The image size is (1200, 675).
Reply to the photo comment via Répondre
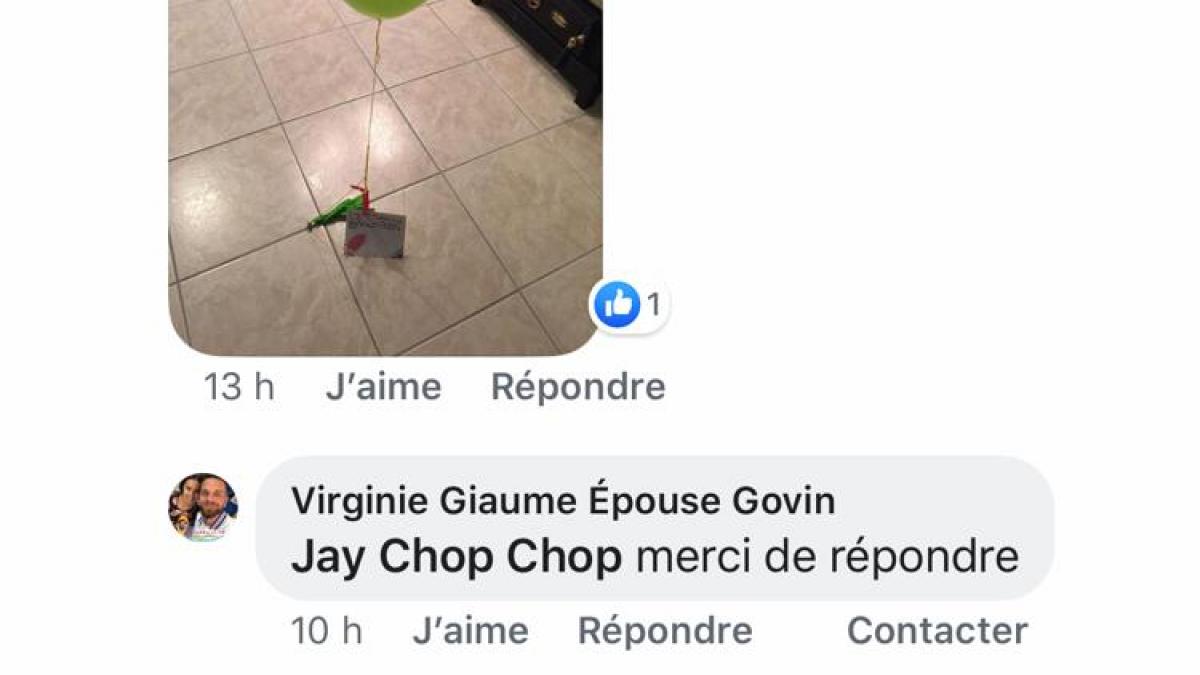[578, 387]
